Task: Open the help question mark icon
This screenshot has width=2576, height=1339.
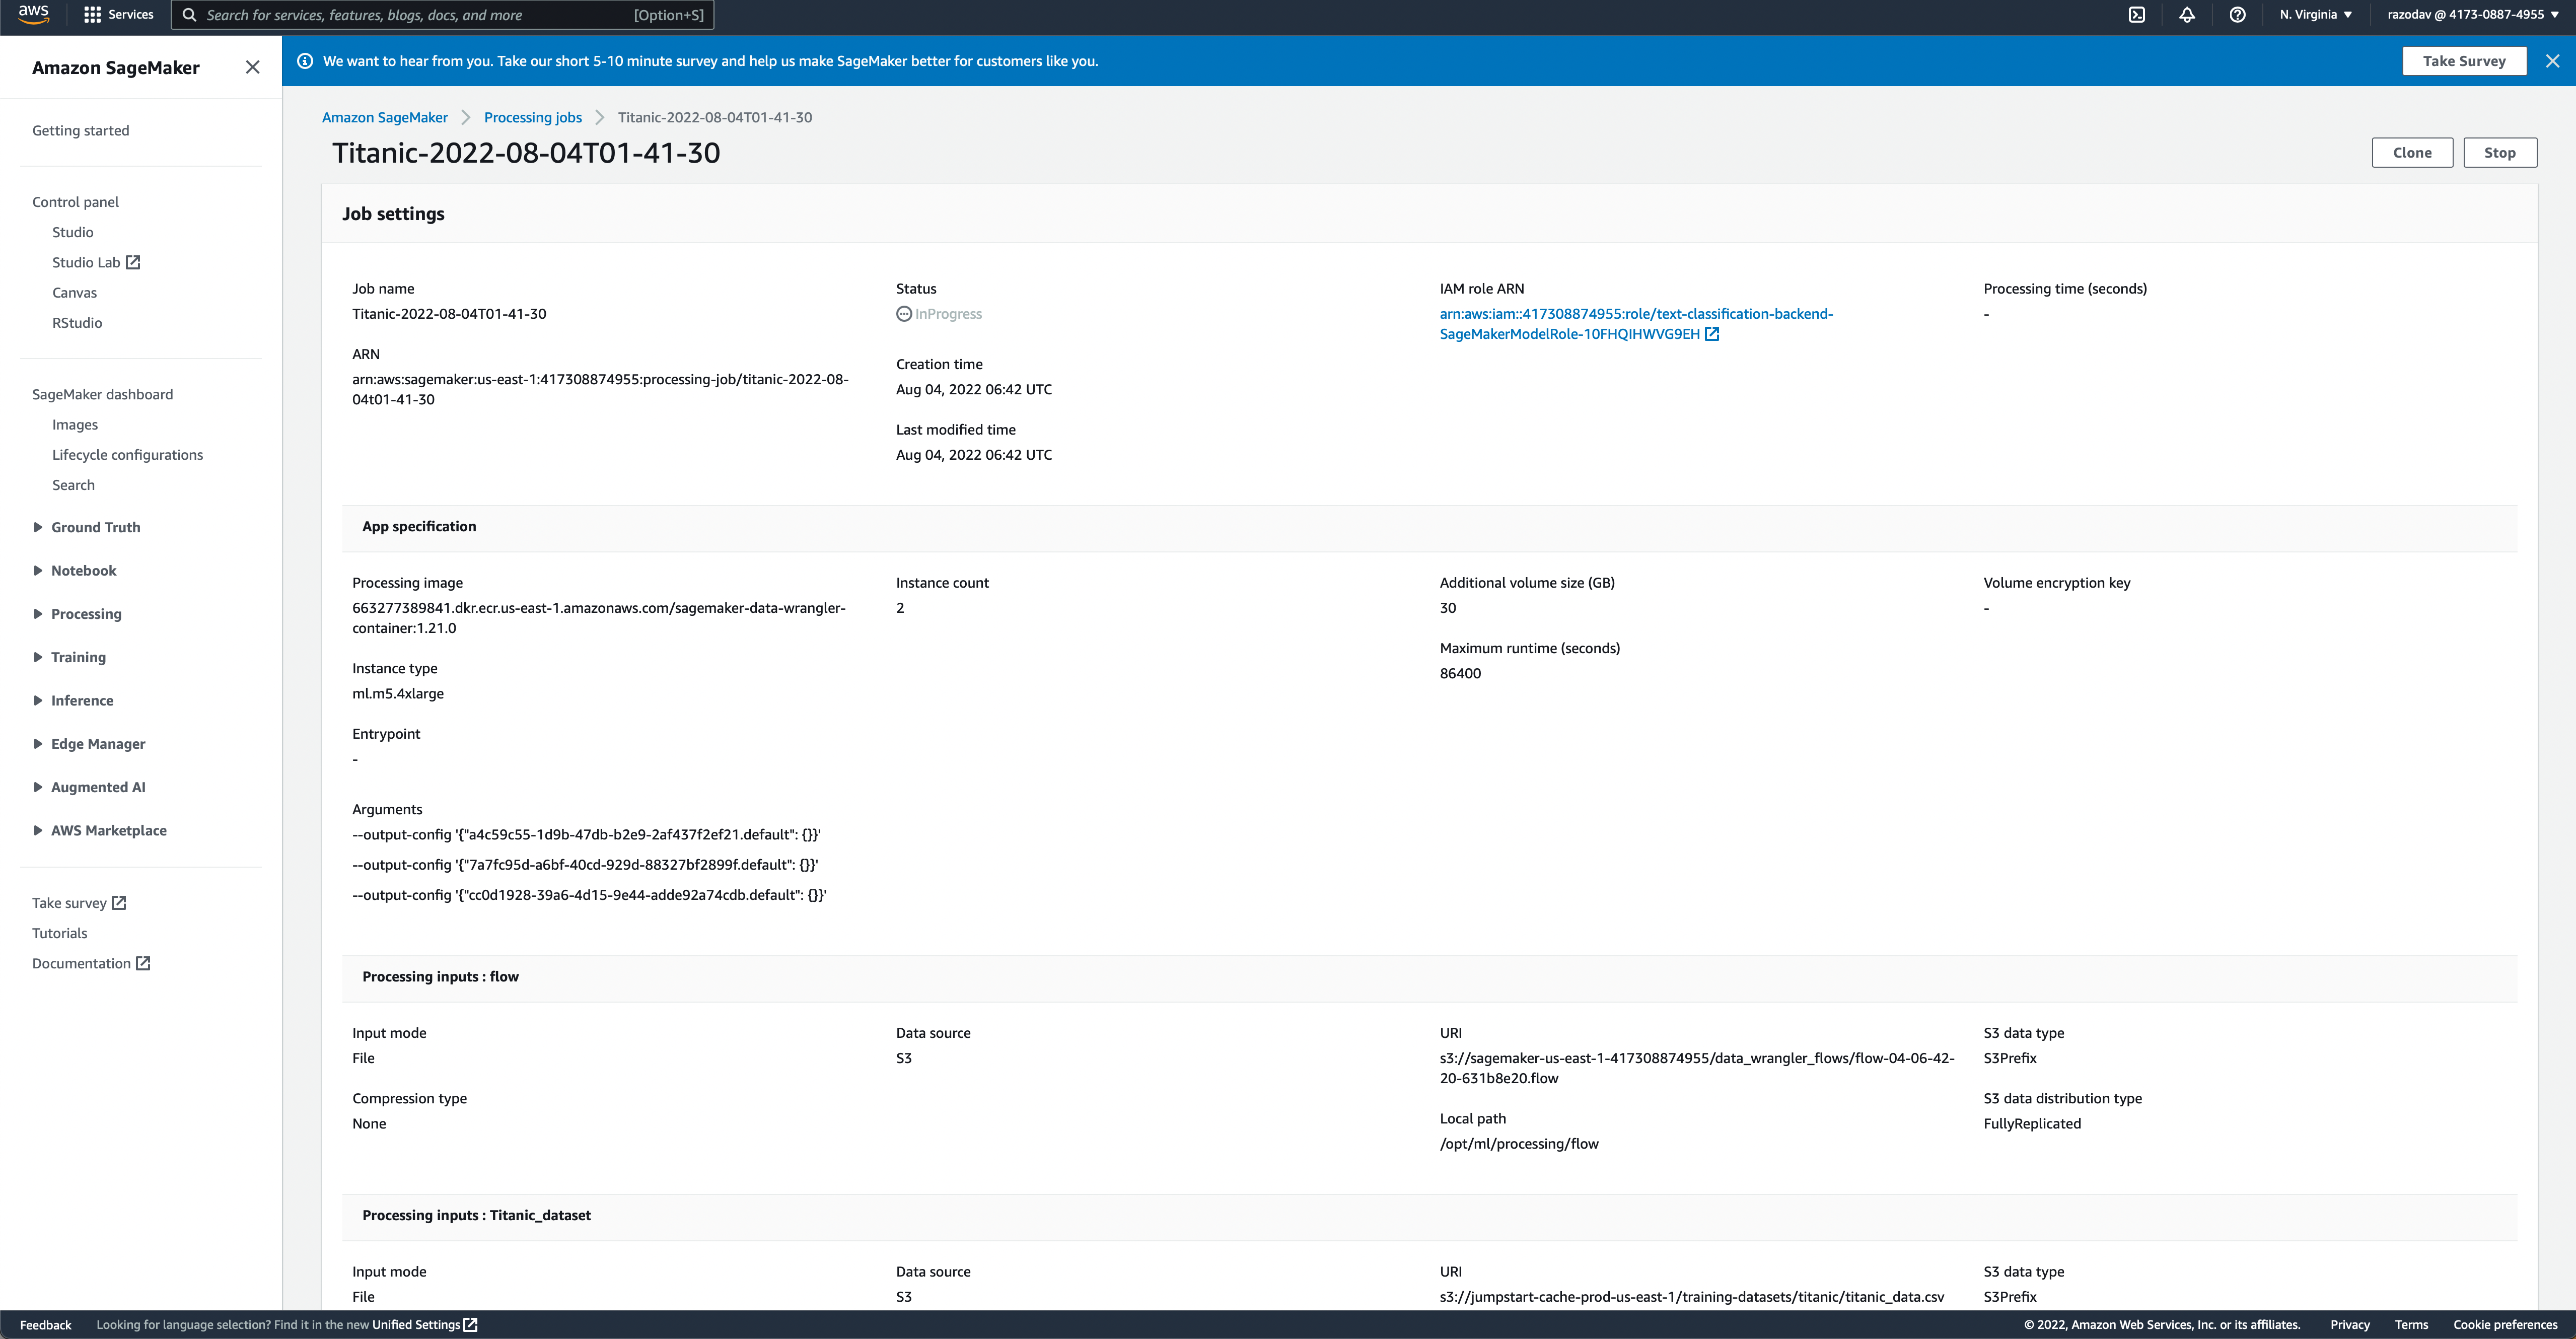Action: pos(2237,15)
